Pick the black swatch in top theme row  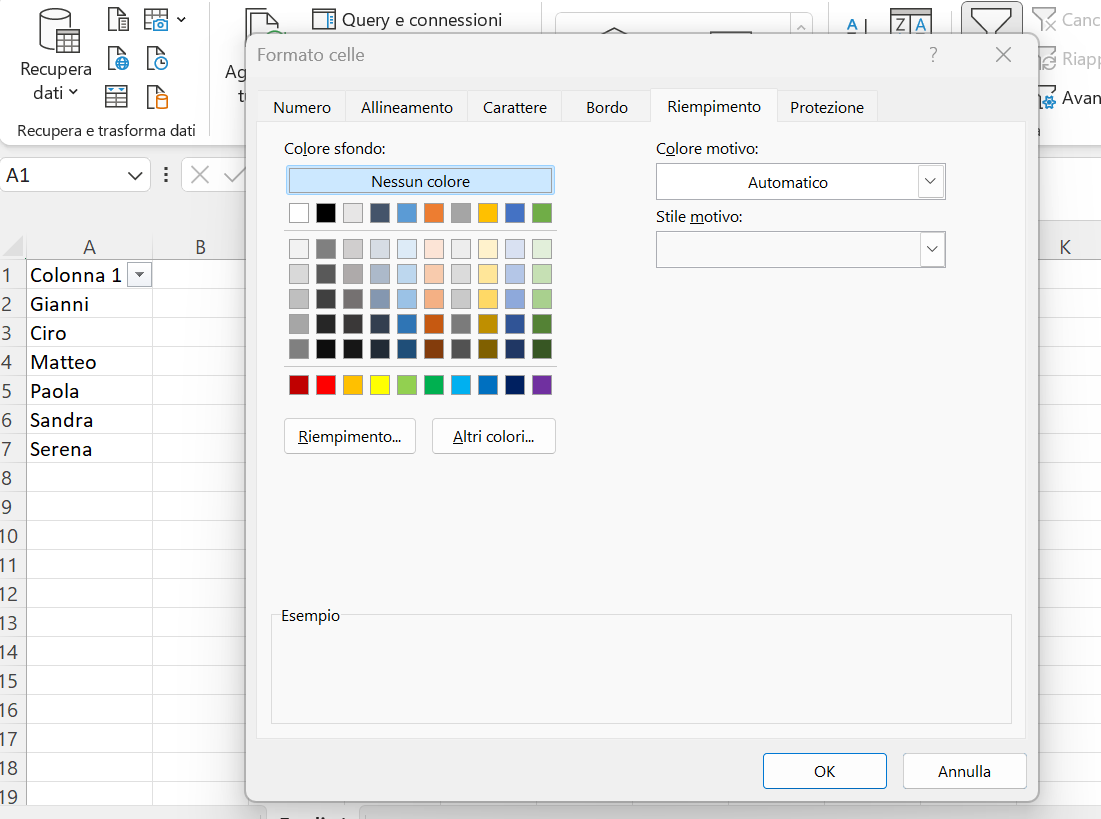pos(326,213)
